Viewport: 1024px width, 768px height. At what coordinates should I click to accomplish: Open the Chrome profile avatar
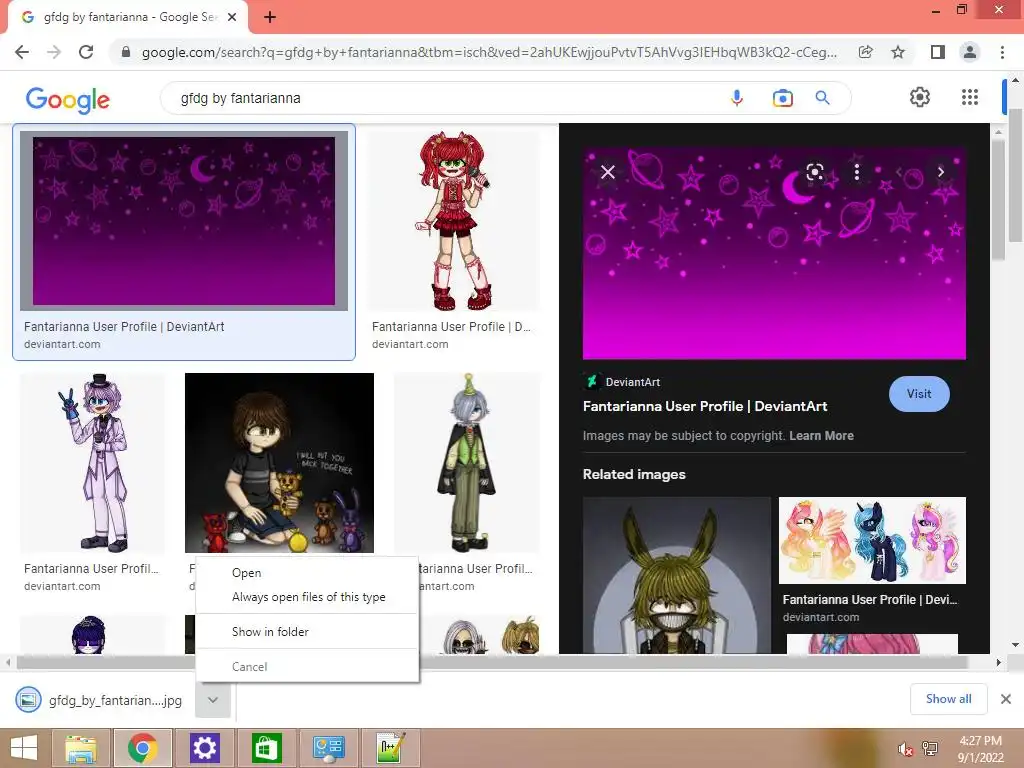point(970,52)
